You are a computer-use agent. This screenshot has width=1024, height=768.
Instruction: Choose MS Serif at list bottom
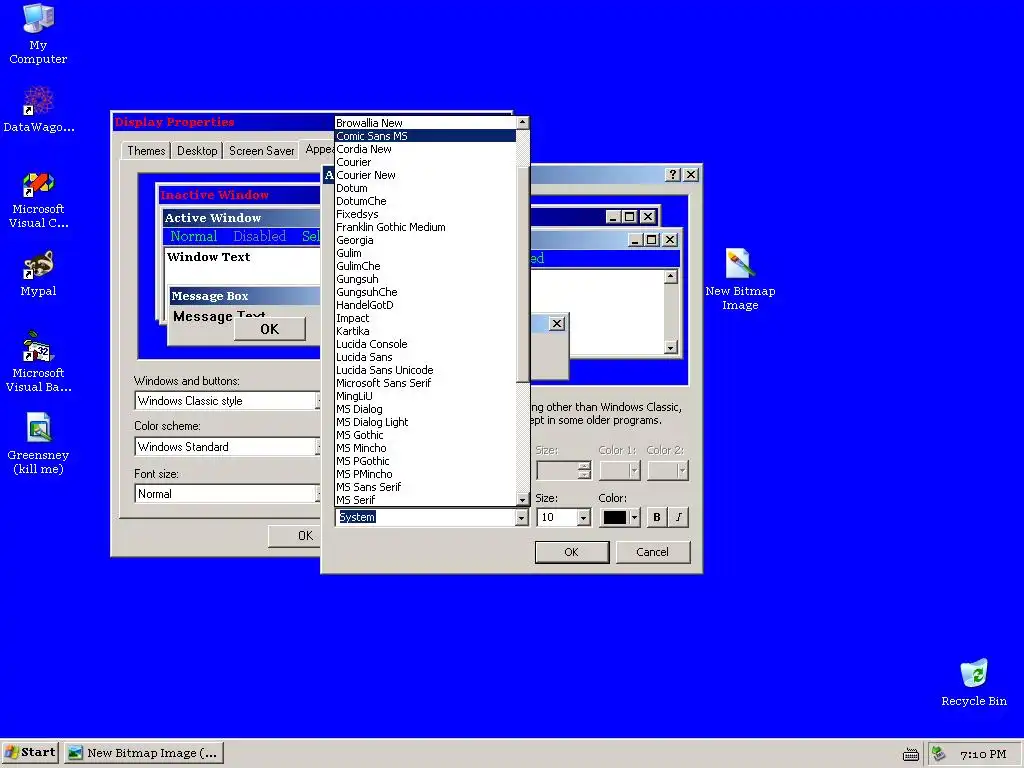click(x=425, y=500)
